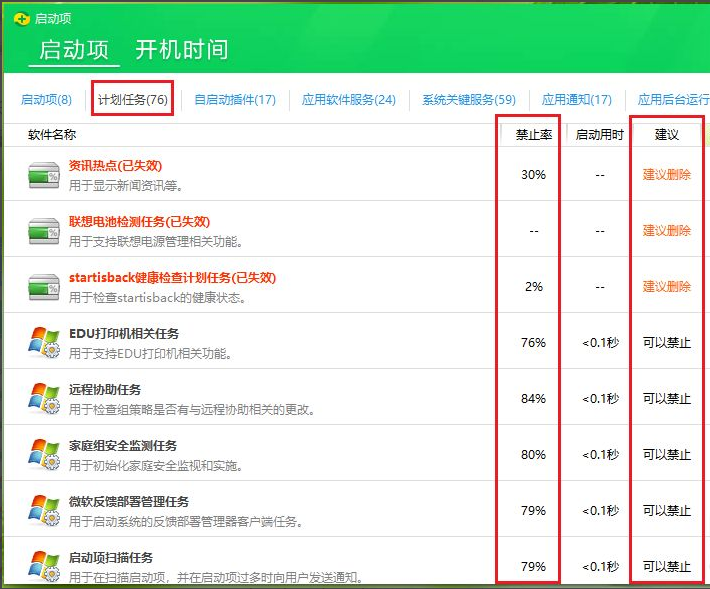The image size is (710, 589).
Task: Click the startisback健康检查计划任务 icon
Action: (44, 287)
